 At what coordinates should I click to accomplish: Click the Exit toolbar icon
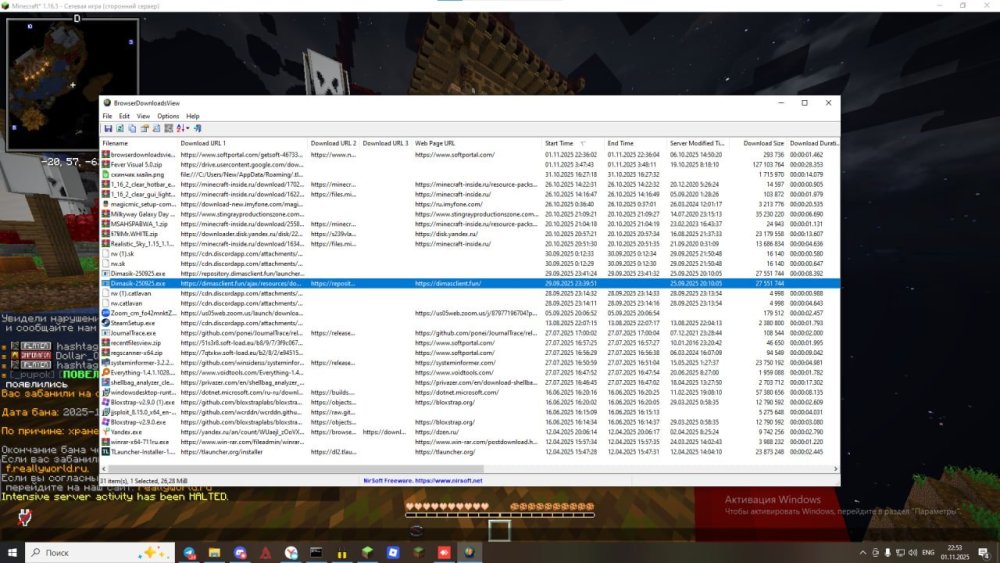tap(198, 128)
